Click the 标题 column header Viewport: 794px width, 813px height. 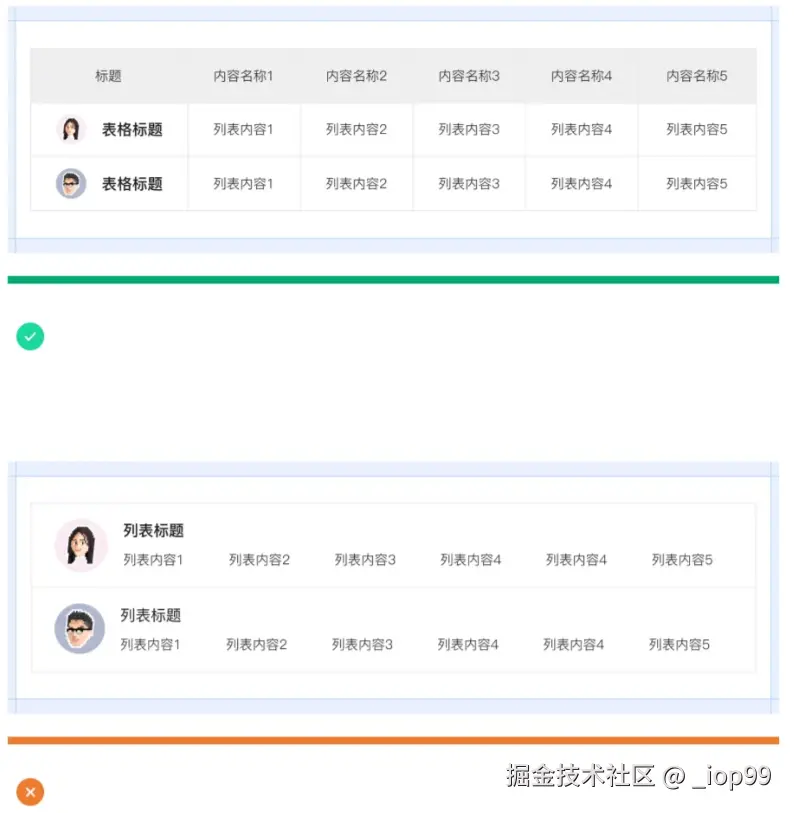coord(108,76)
